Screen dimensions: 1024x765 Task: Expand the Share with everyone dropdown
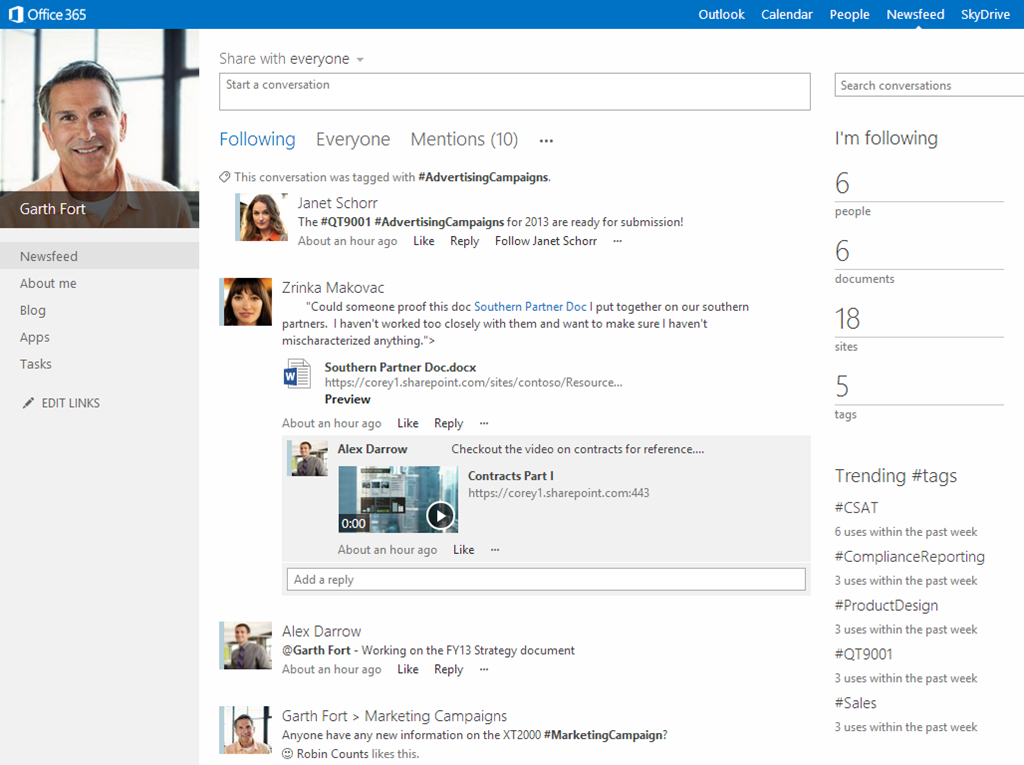click(x=360, y=59)
